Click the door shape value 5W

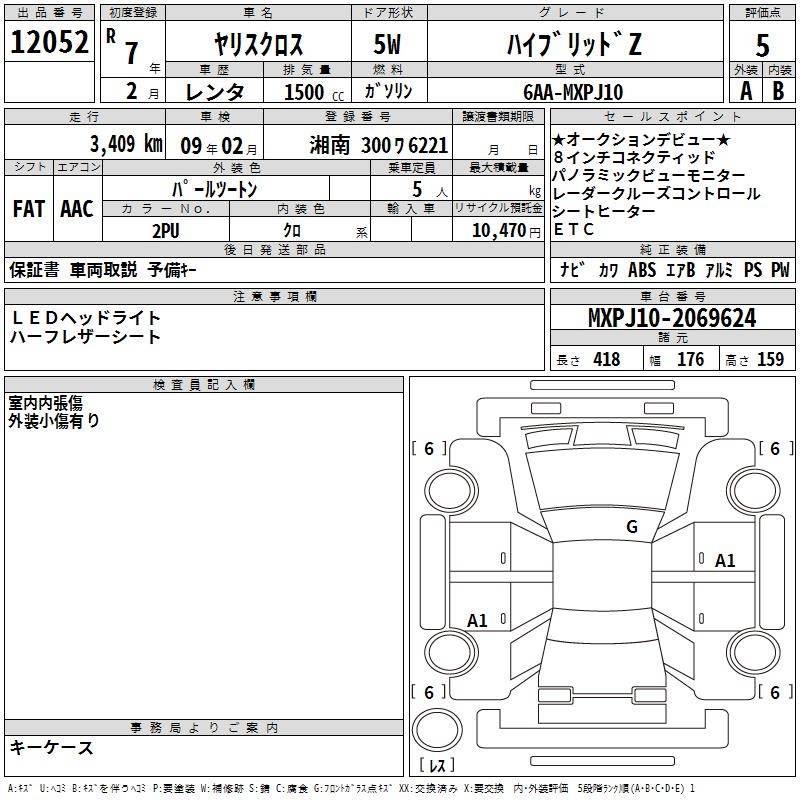click(x=387, y=44)
